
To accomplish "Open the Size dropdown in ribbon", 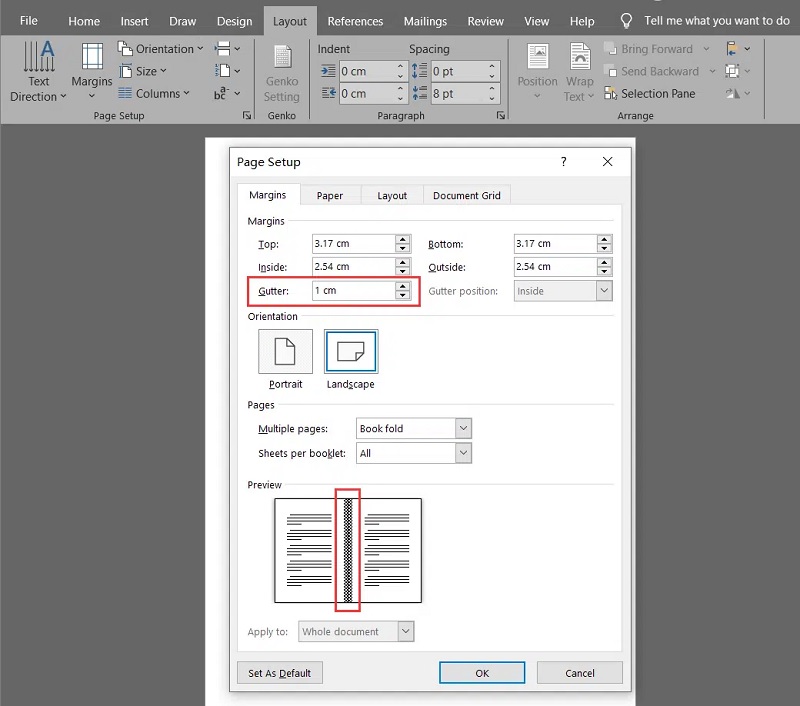I will (143, 71).
